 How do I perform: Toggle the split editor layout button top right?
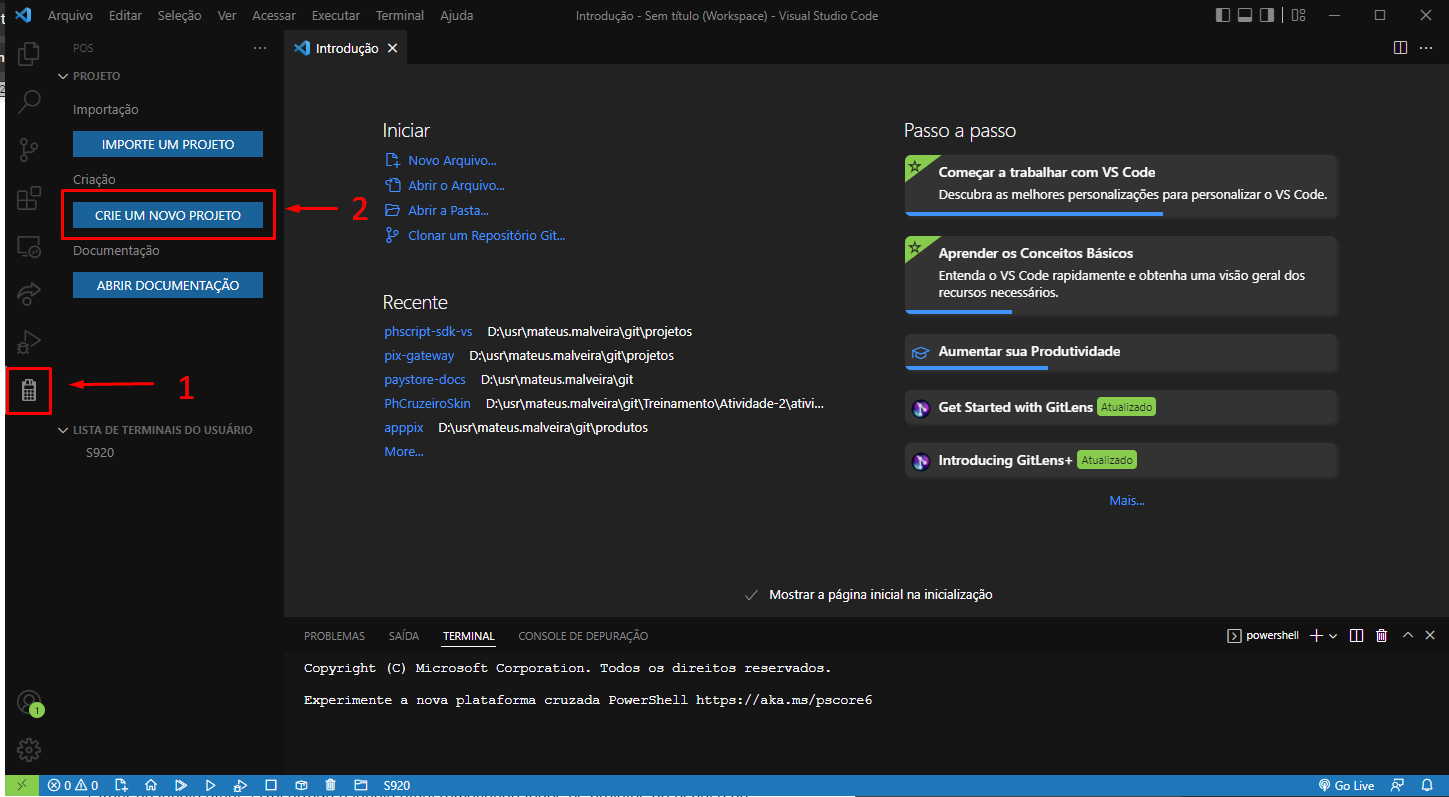coord(1400,47)
